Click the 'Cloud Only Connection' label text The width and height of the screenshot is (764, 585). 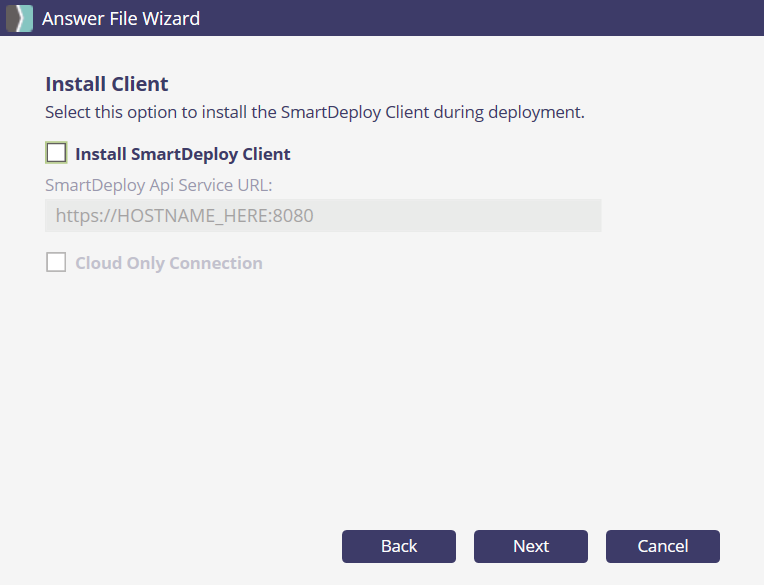[168, 263]
